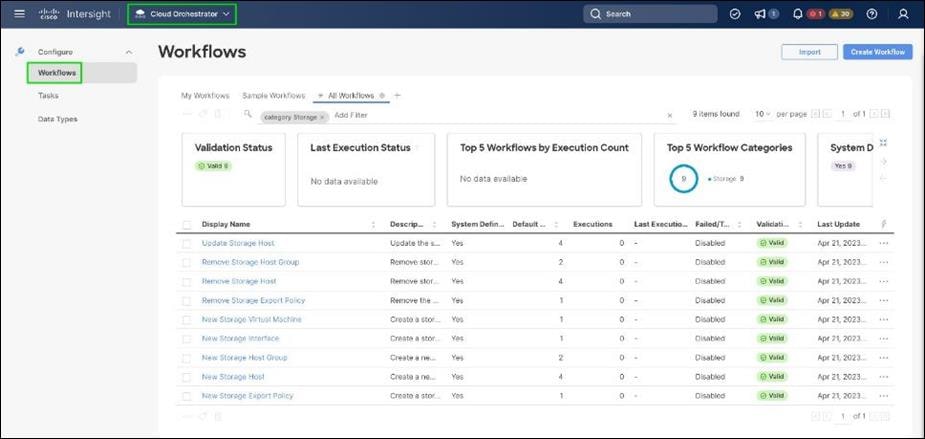Click the filter search magnifier icon

248,114
